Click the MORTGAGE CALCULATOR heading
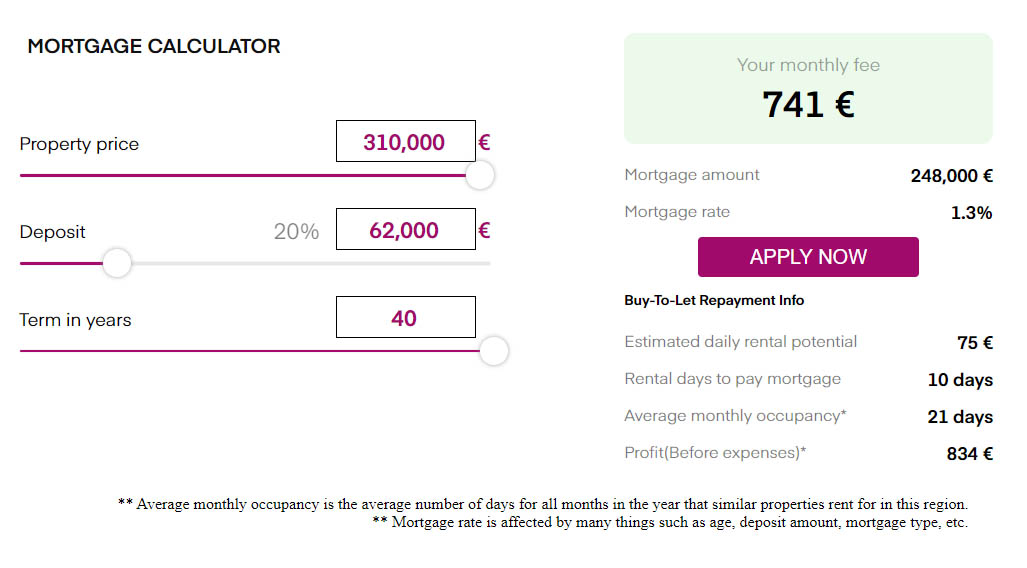This screenshot has width=1027, height=568. click(154, 46)
